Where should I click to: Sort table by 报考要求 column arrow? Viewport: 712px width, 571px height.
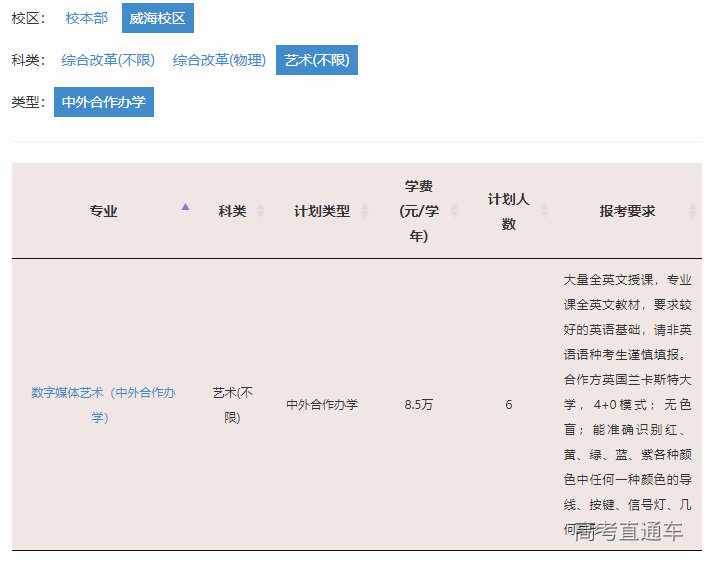pyautogui.click(x=692, y=210)
